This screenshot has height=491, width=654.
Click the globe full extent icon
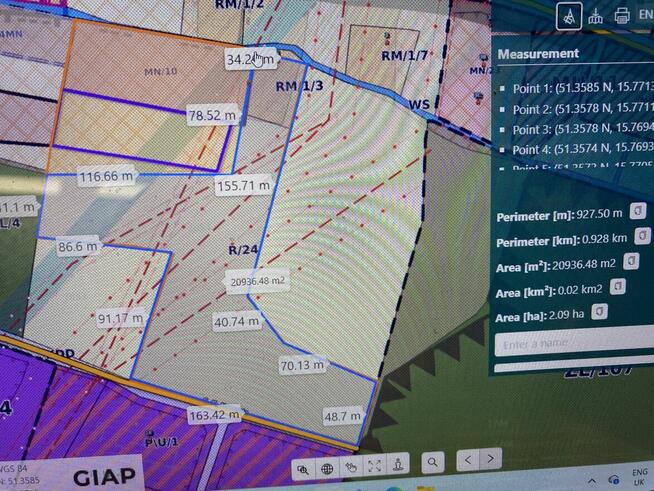[x=327, y=466]
